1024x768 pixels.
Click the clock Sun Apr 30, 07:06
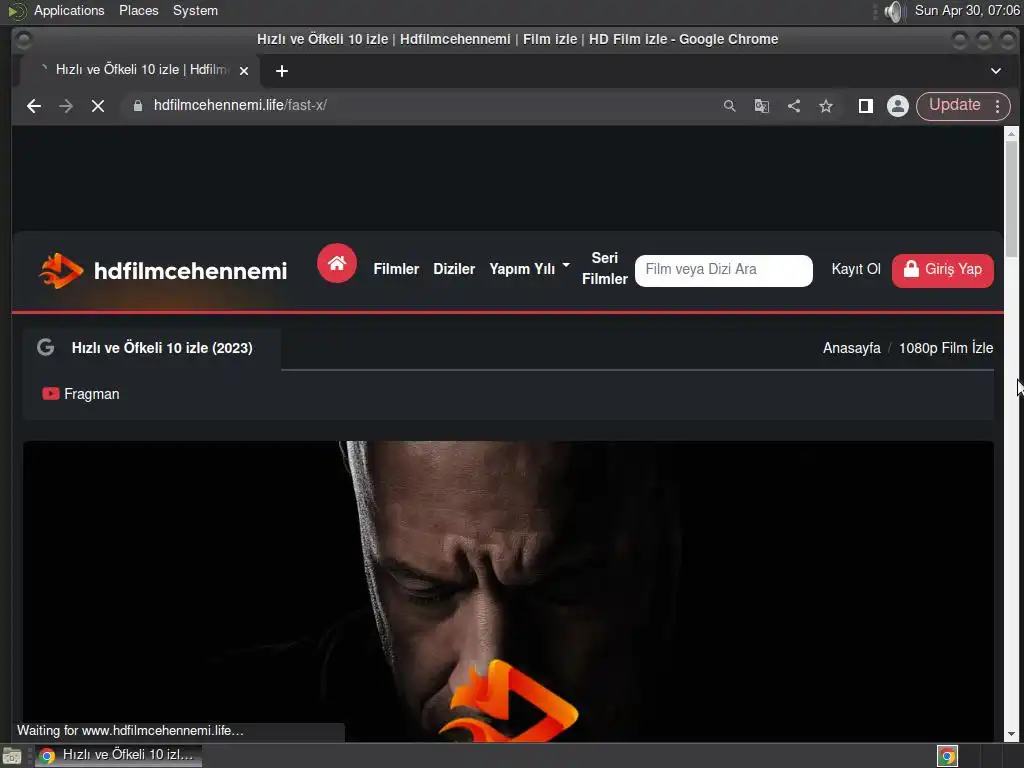(967, 10)
